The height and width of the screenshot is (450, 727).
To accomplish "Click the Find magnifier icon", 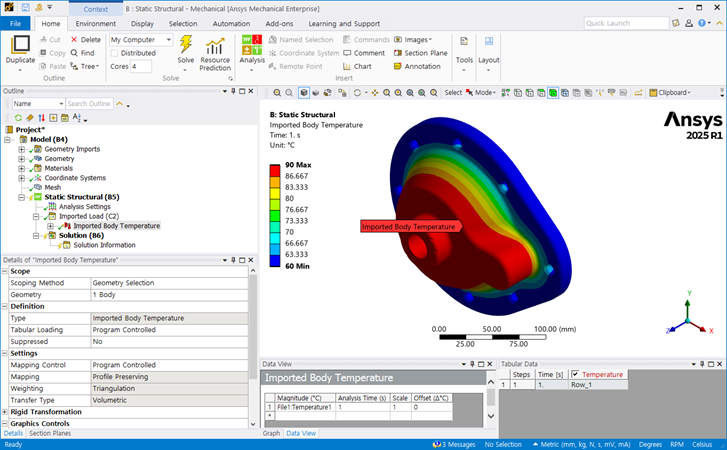I will 74,53.
